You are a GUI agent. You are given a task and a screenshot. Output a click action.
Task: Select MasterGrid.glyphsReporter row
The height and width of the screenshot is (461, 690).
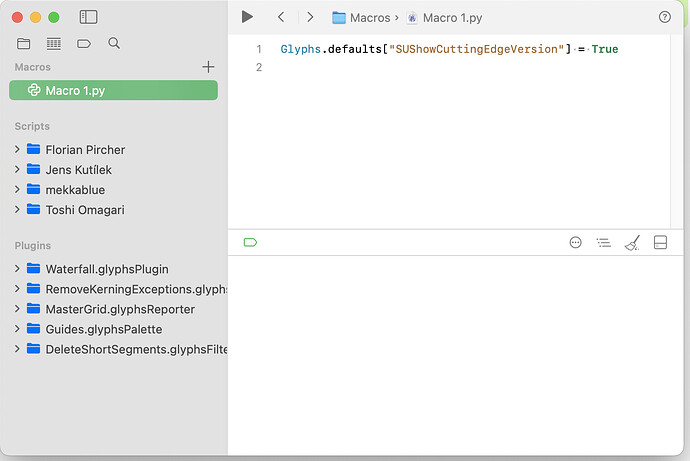coord(114,309)
